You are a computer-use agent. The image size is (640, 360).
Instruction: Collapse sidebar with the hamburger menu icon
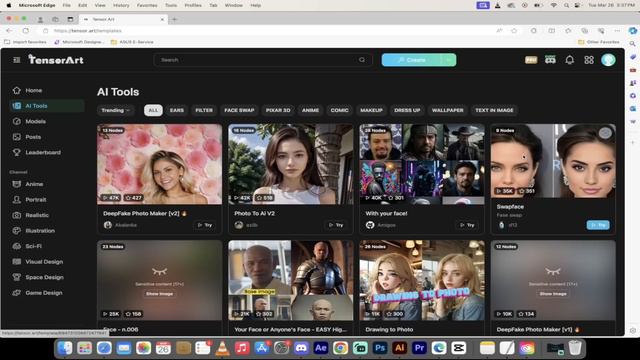click(17, 60)
